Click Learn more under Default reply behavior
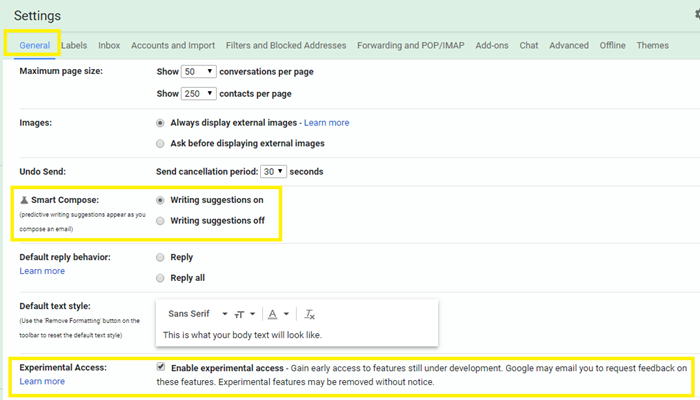The width and height of the screenshot is (700, 400). point(42,271)
